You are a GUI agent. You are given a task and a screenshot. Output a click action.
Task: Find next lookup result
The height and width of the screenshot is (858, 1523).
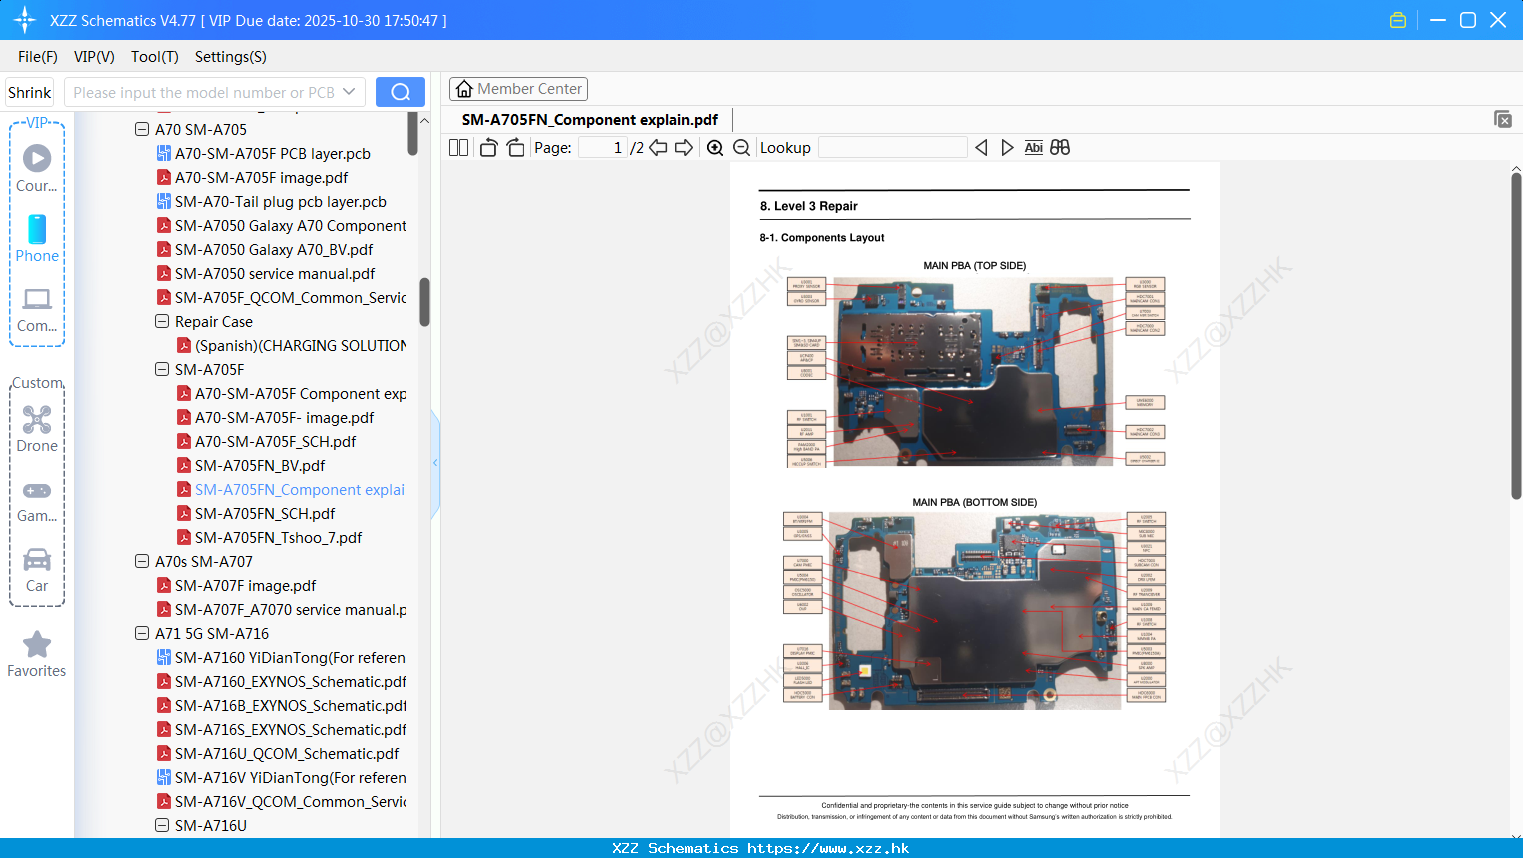tap(1007, 148)
